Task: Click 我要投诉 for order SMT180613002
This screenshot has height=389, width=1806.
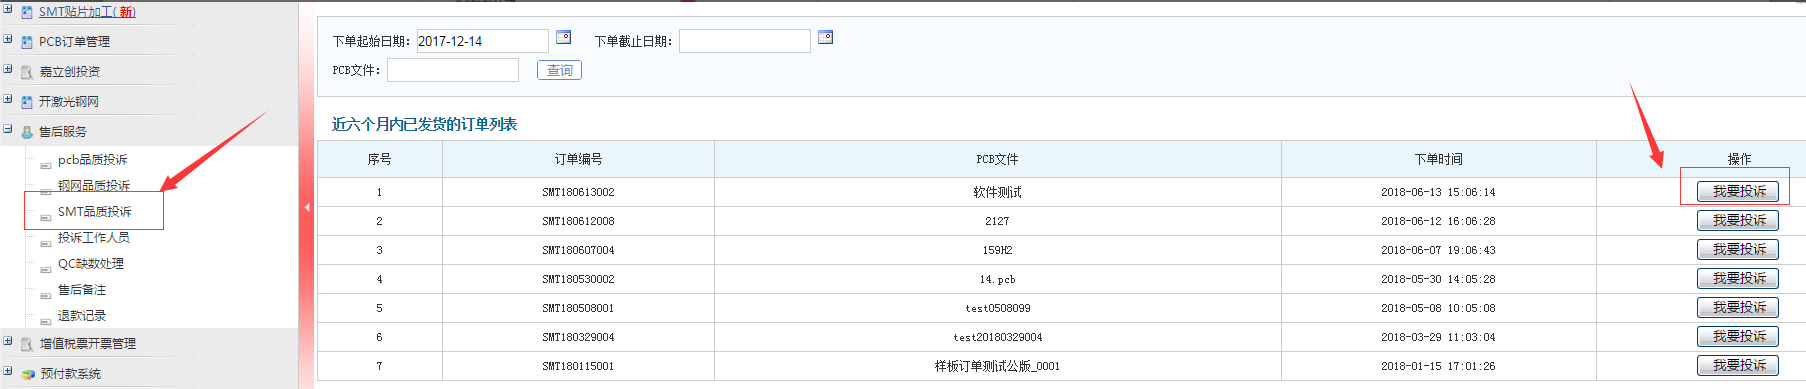Action: point(1738,191)
